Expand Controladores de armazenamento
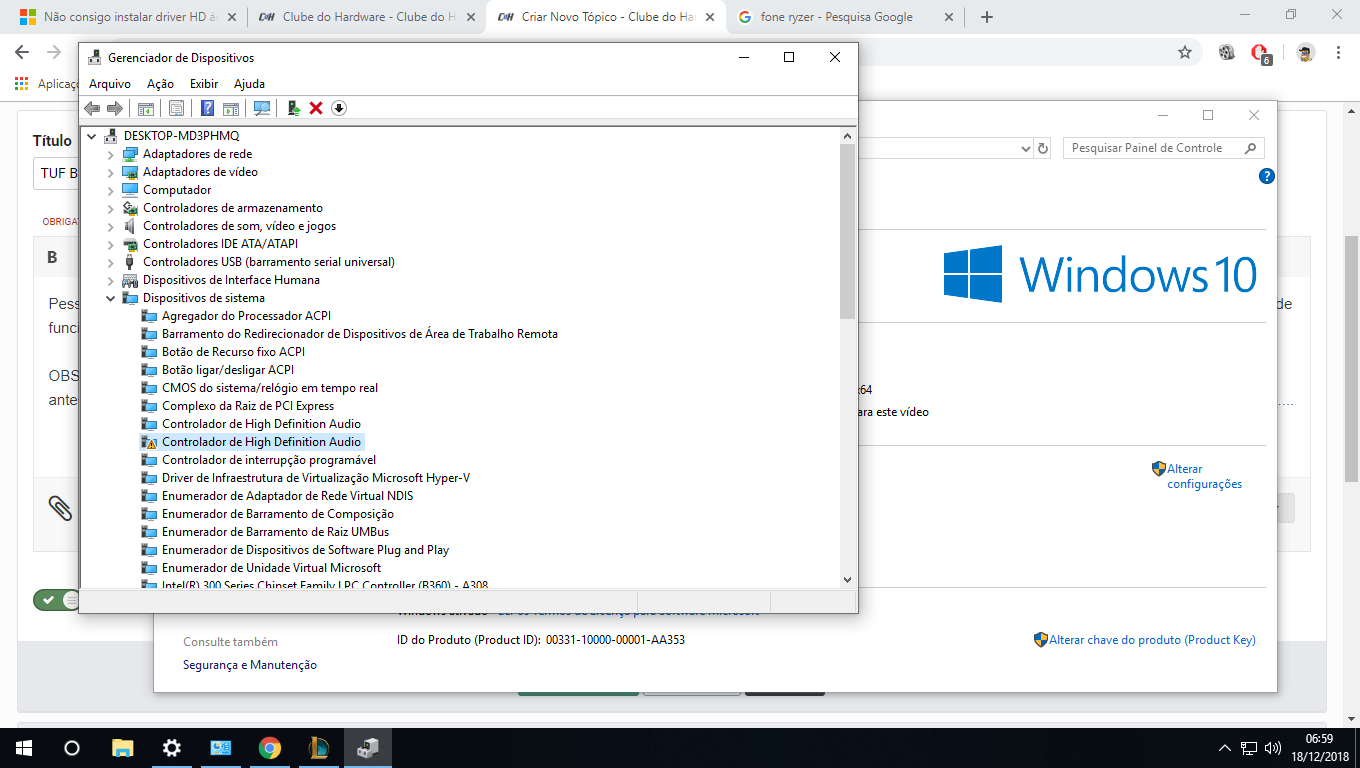The width and height of the screenshot is (1360, 768). [x=110, y=208]
